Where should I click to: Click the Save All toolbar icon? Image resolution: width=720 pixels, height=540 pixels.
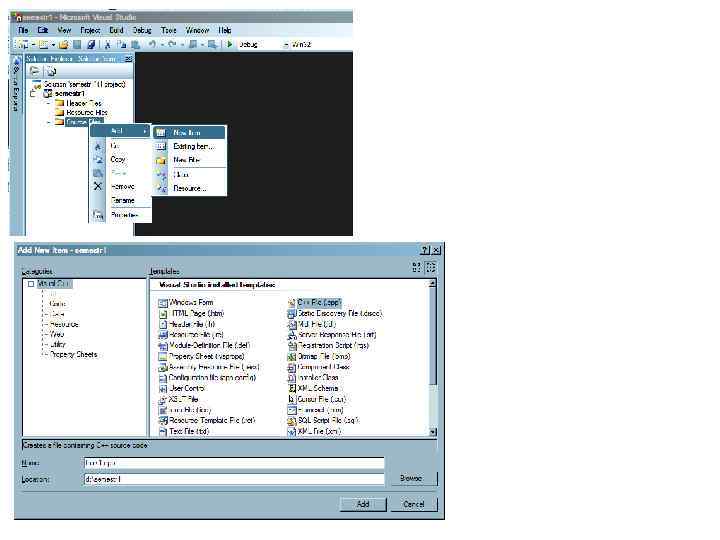pos(91,45)
